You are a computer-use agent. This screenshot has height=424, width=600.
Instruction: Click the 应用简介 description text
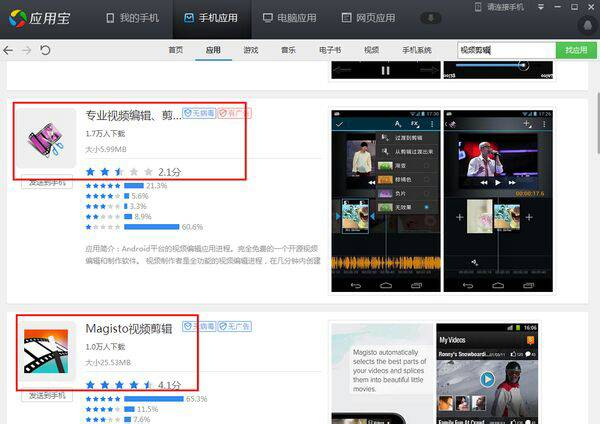[x=203, y=254]
